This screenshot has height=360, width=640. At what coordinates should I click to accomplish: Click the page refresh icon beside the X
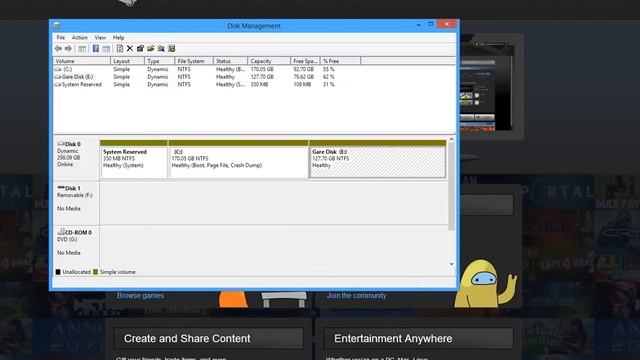click(120, 49)
